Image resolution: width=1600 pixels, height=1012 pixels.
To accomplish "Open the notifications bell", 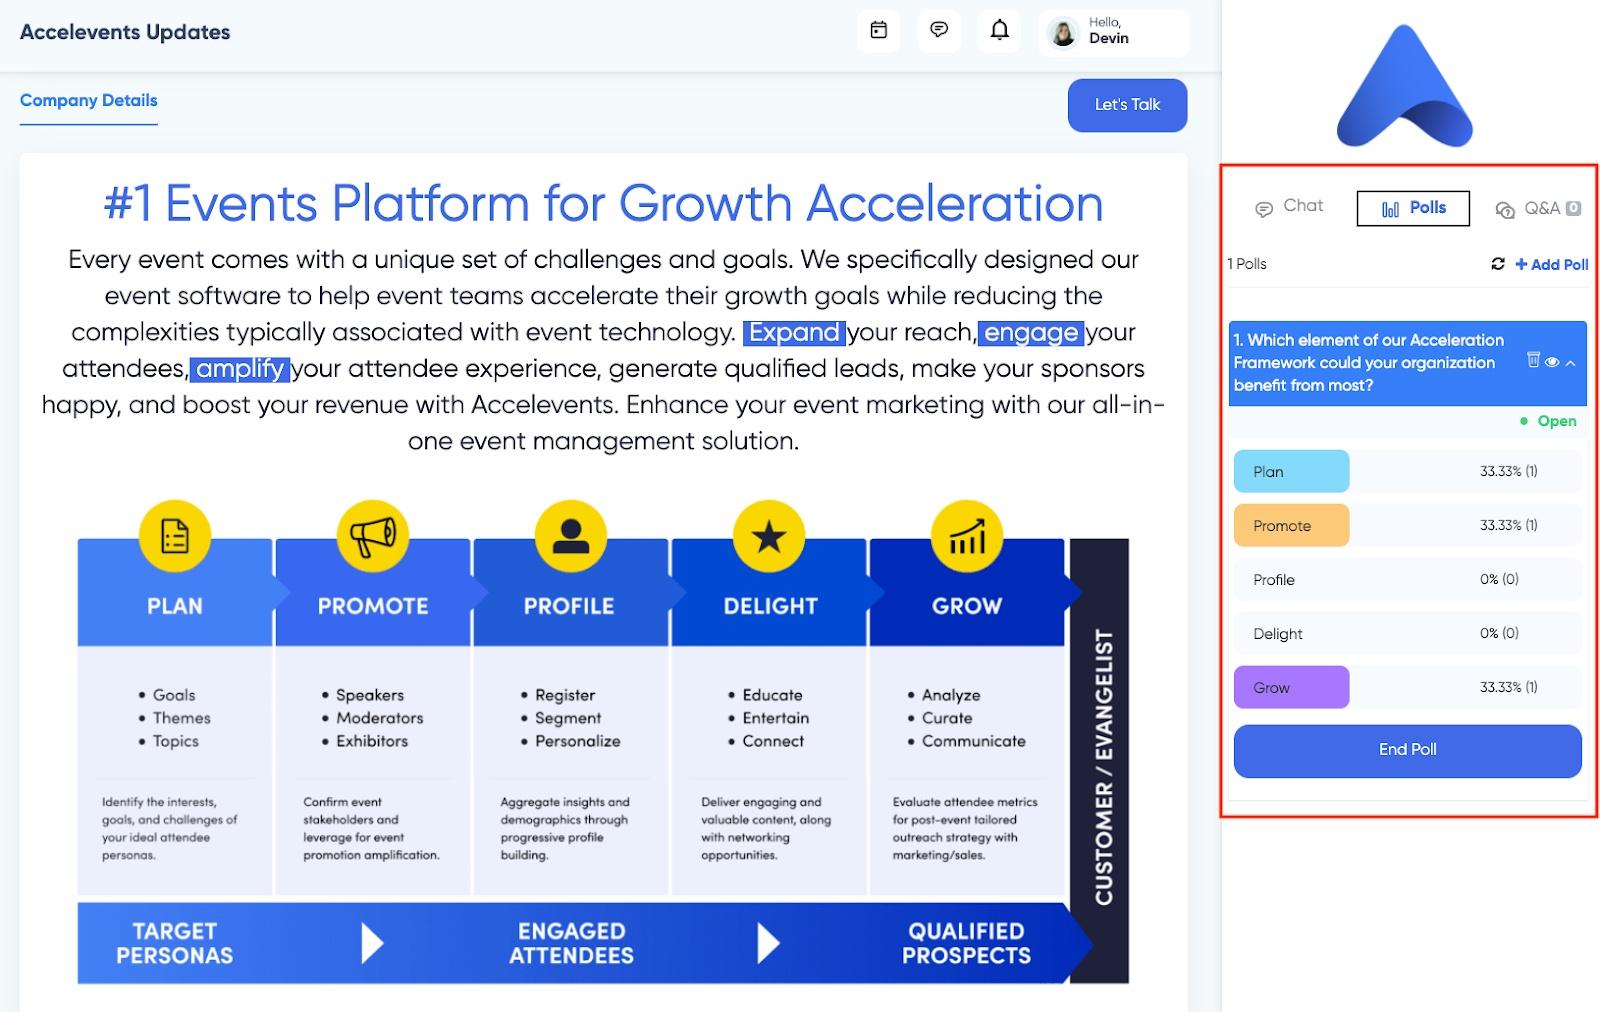I will (999, 31).
